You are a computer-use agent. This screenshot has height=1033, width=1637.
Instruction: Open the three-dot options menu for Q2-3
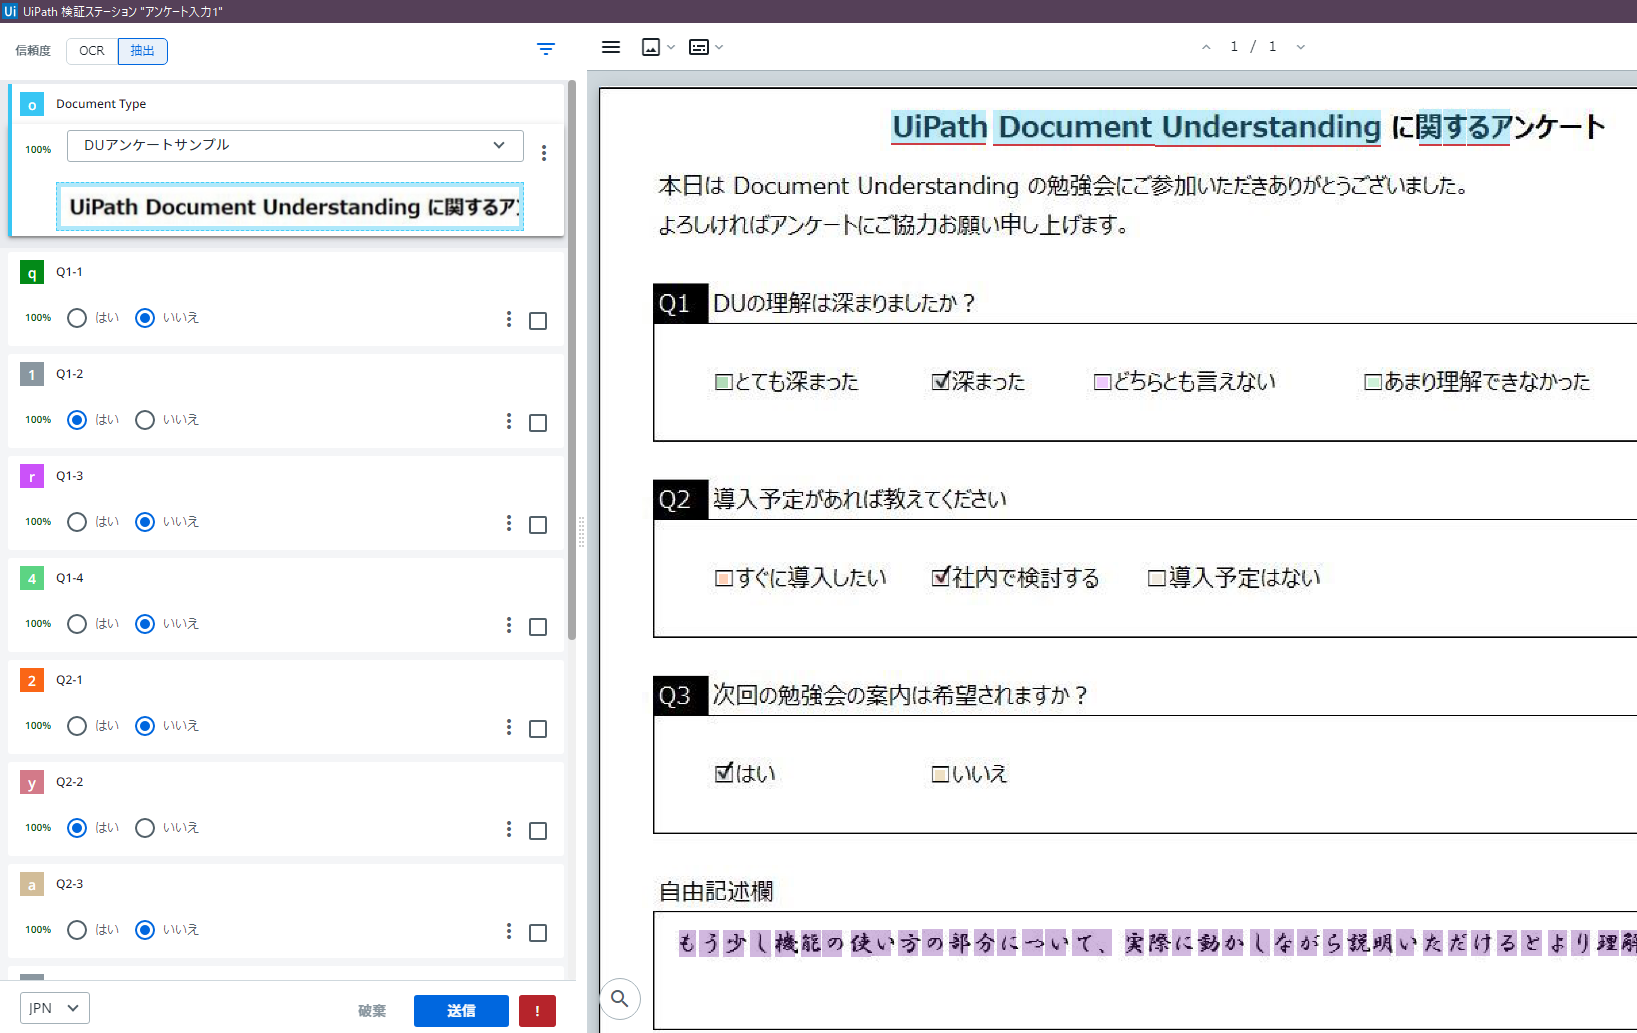pyautogui.click(x=509, y=931)
